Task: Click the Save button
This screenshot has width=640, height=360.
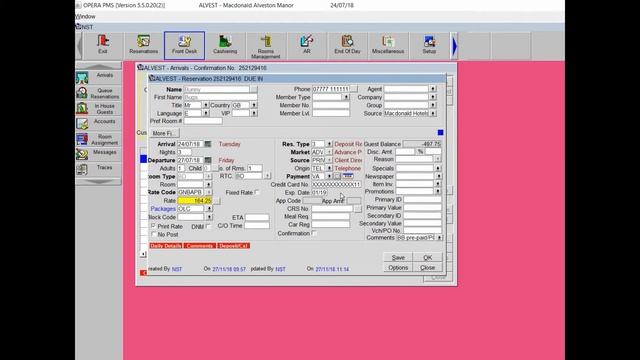Action: click(398, 258)
